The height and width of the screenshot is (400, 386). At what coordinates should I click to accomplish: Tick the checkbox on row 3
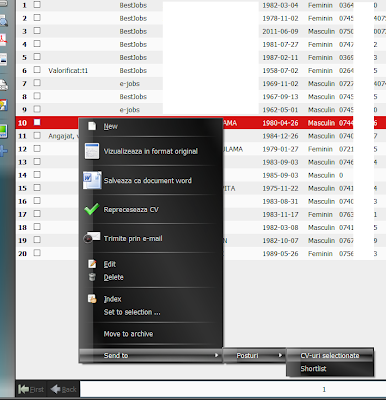coord(37,31)
